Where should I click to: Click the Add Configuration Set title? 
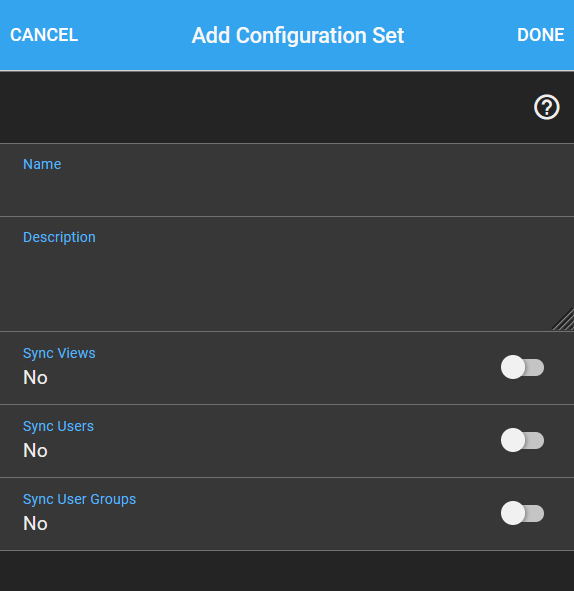(x=298, y=36)
